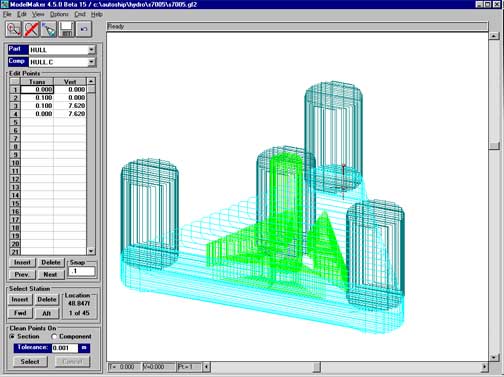The image size is (504, 377).
Task: Select the Component radio button
Action: tap(54, 337)
